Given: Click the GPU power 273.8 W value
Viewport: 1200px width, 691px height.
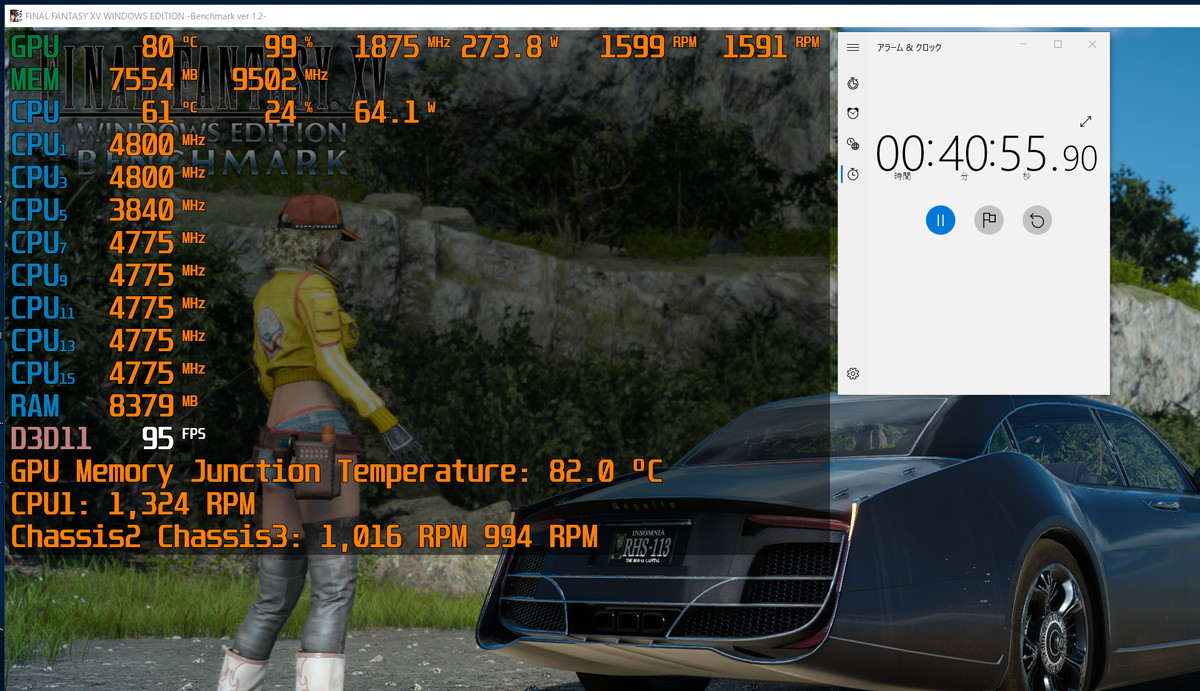Looking at the screenshot, I should point(509,47).
